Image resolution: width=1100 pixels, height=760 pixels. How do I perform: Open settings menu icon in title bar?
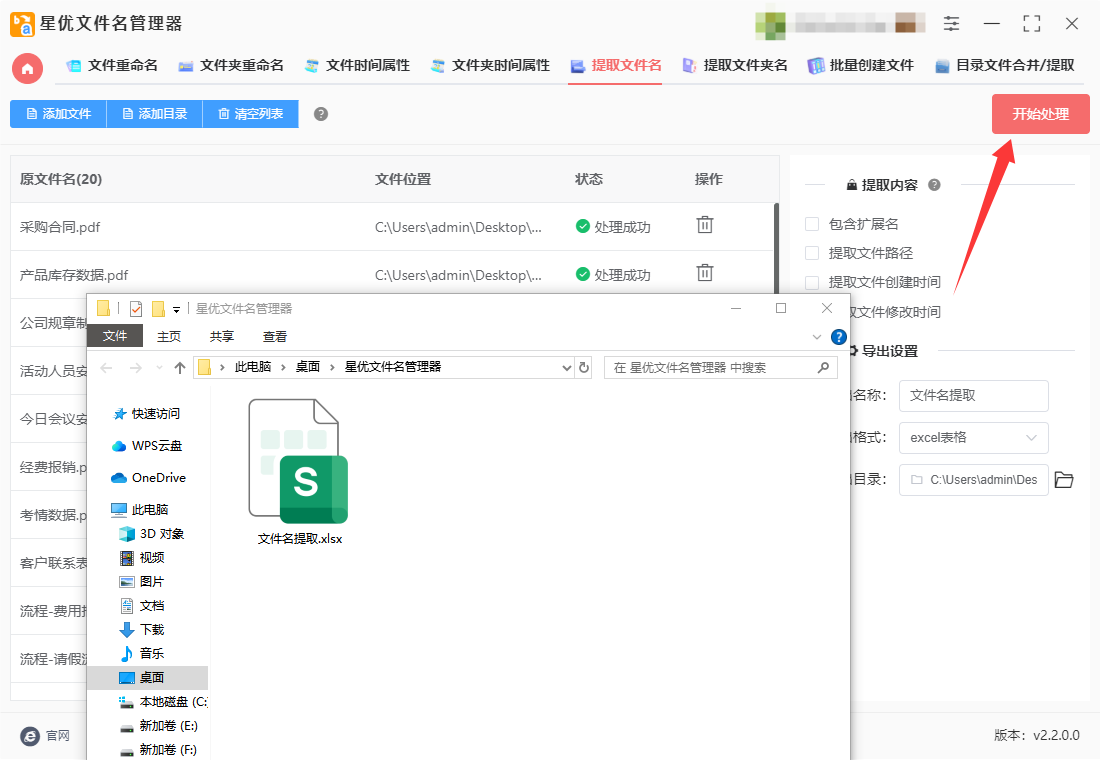pyautogui.click(x=951, y=23)
